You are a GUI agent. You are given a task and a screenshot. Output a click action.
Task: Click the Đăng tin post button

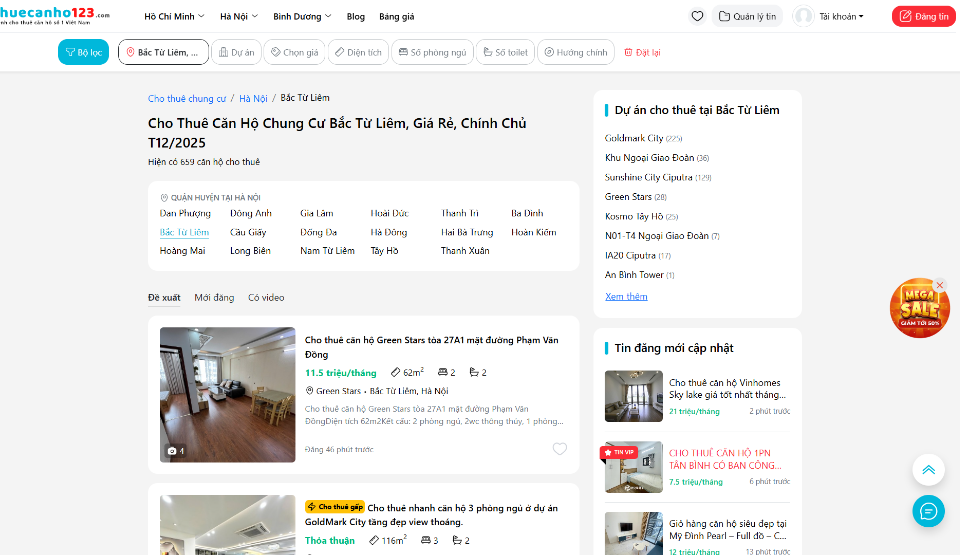click(x=921, y=17)
